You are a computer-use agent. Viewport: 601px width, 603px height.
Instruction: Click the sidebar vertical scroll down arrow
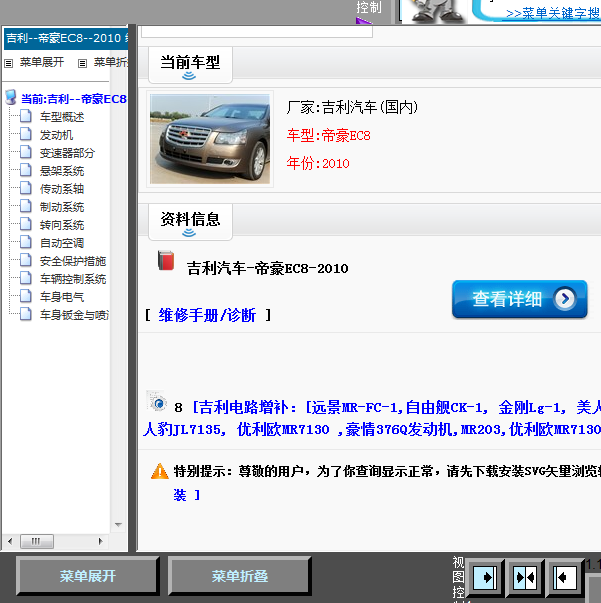point(118,525)
